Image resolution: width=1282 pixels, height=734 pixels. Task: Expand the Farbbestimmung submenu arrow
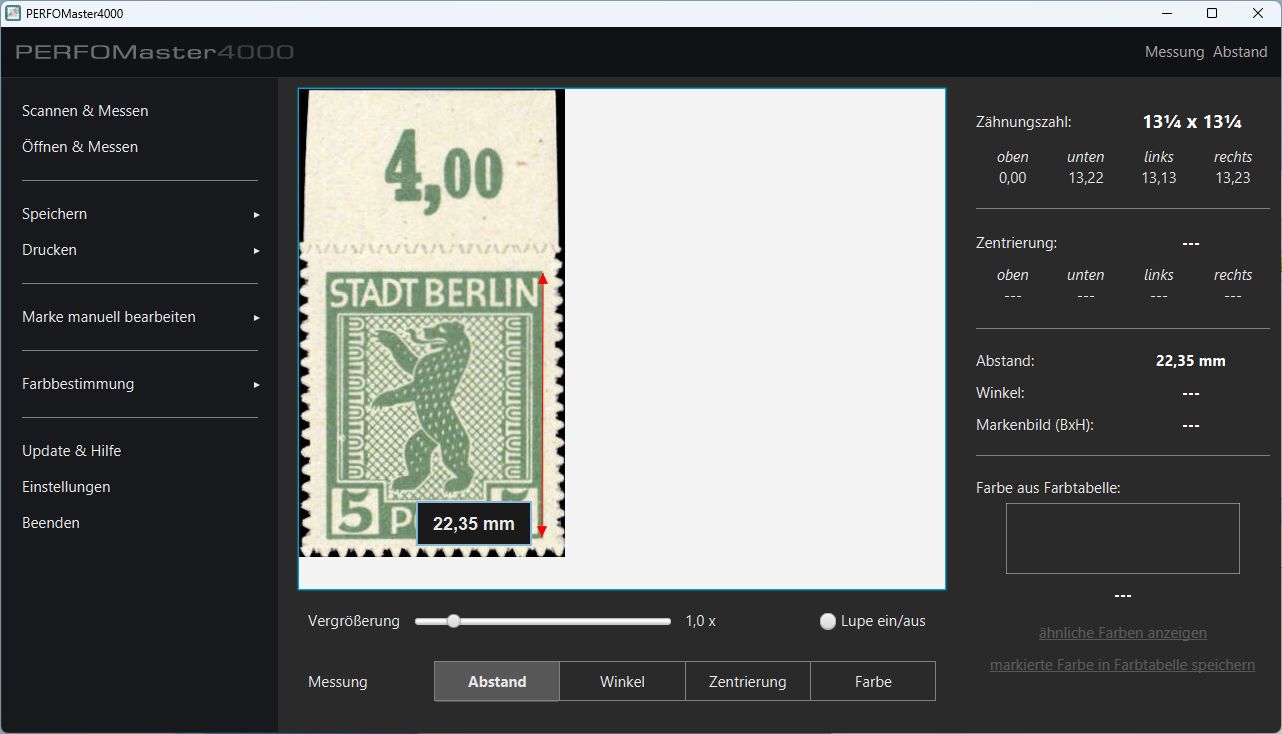(x=256, y=385)
